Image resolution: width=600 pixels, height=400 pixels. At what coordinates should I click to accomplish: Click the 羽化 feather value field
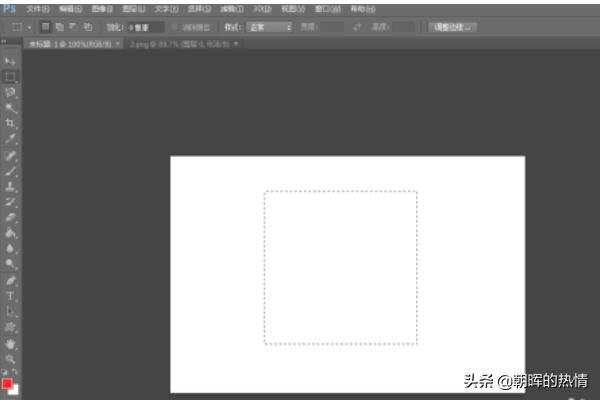(145, 27)
